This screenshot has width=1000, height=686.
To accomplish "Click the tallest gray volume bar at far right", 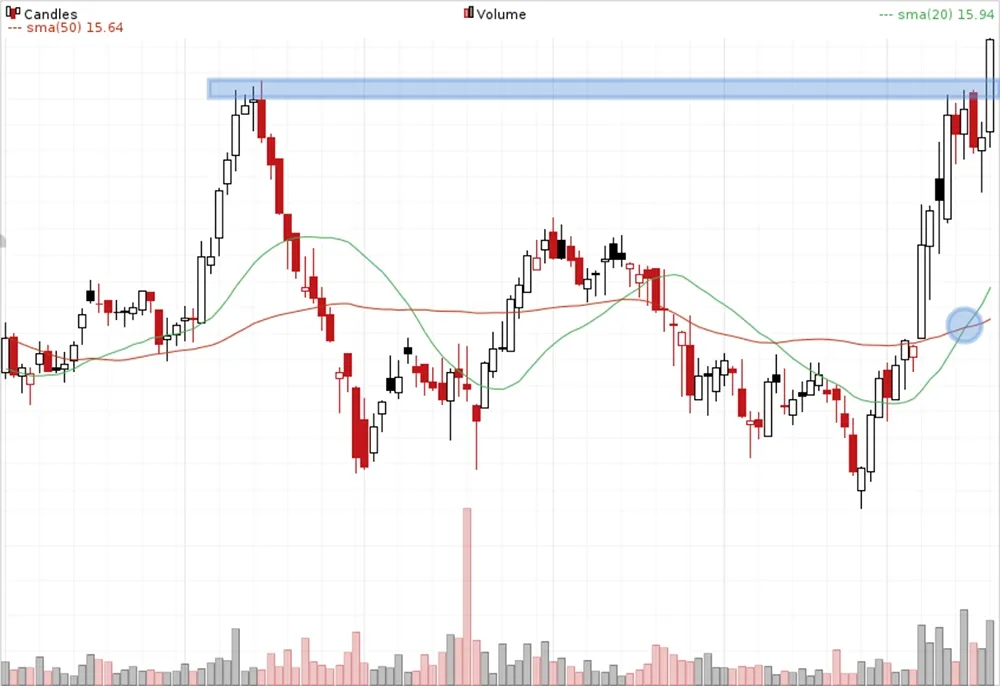I will 964,645.
